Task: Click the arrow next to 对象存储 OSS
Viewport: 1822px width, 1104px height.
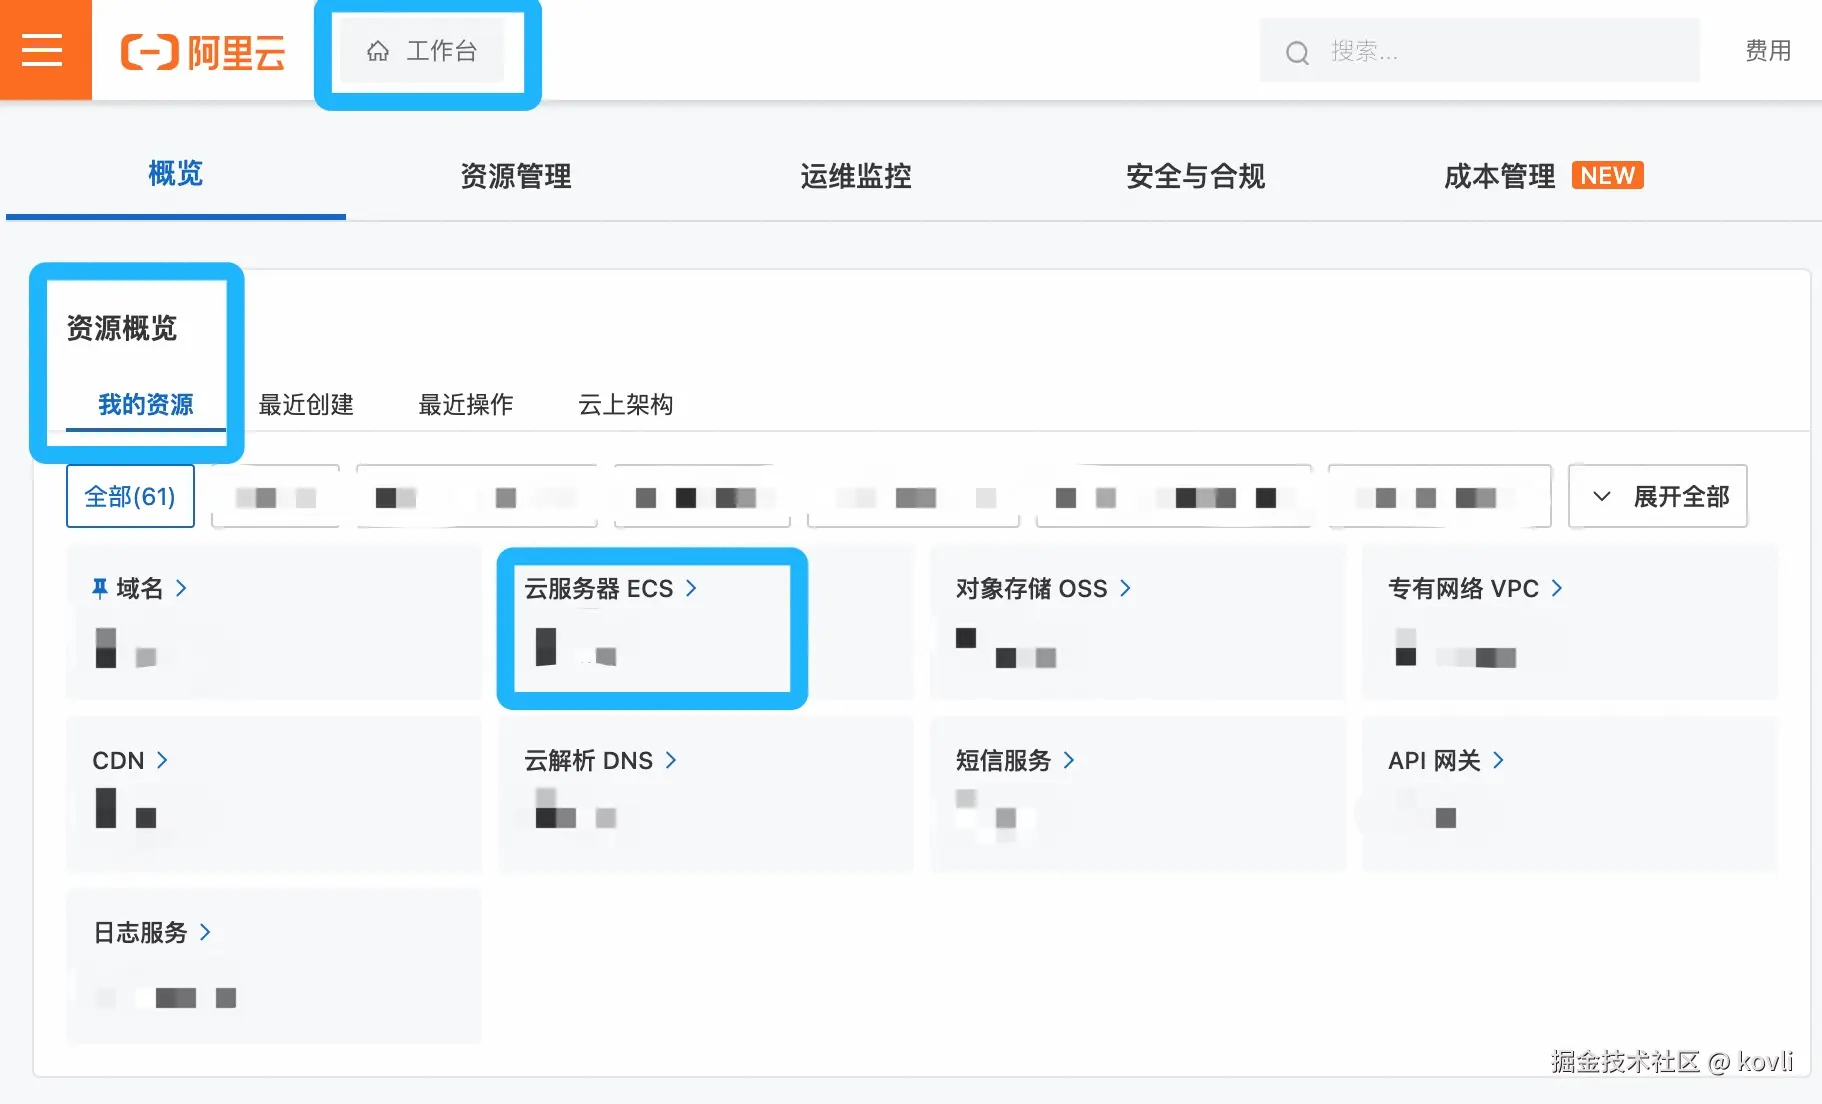Action: click(x=1125, y=588)
